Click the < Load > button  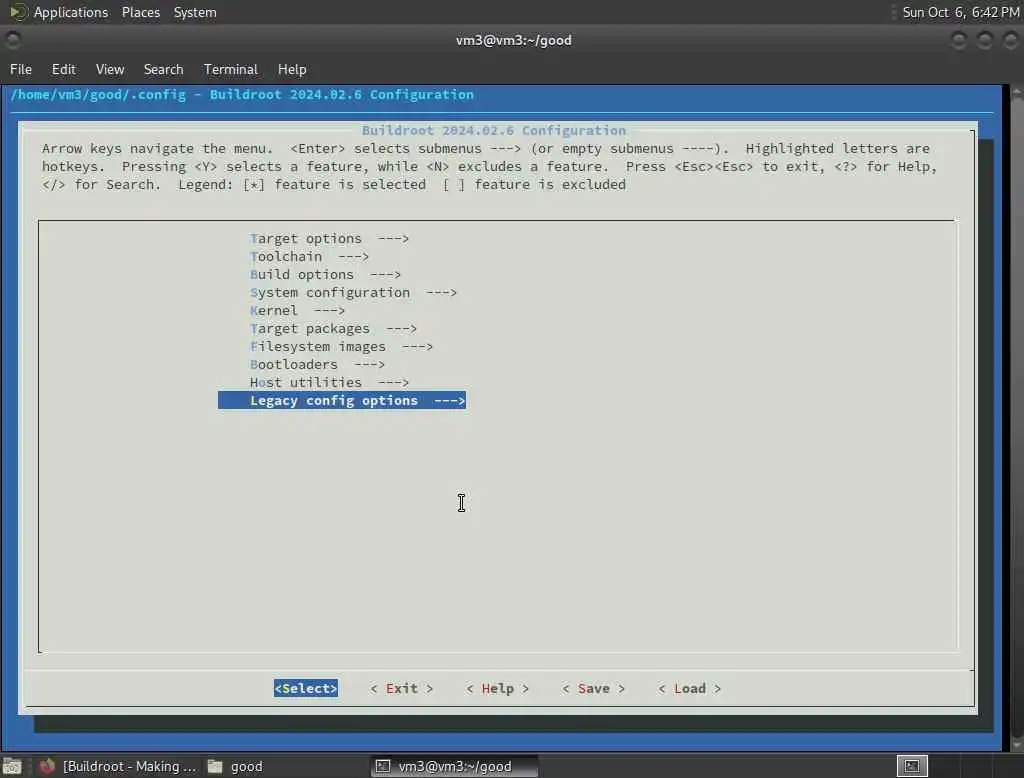pyautogui.click(x=690, y=689)
